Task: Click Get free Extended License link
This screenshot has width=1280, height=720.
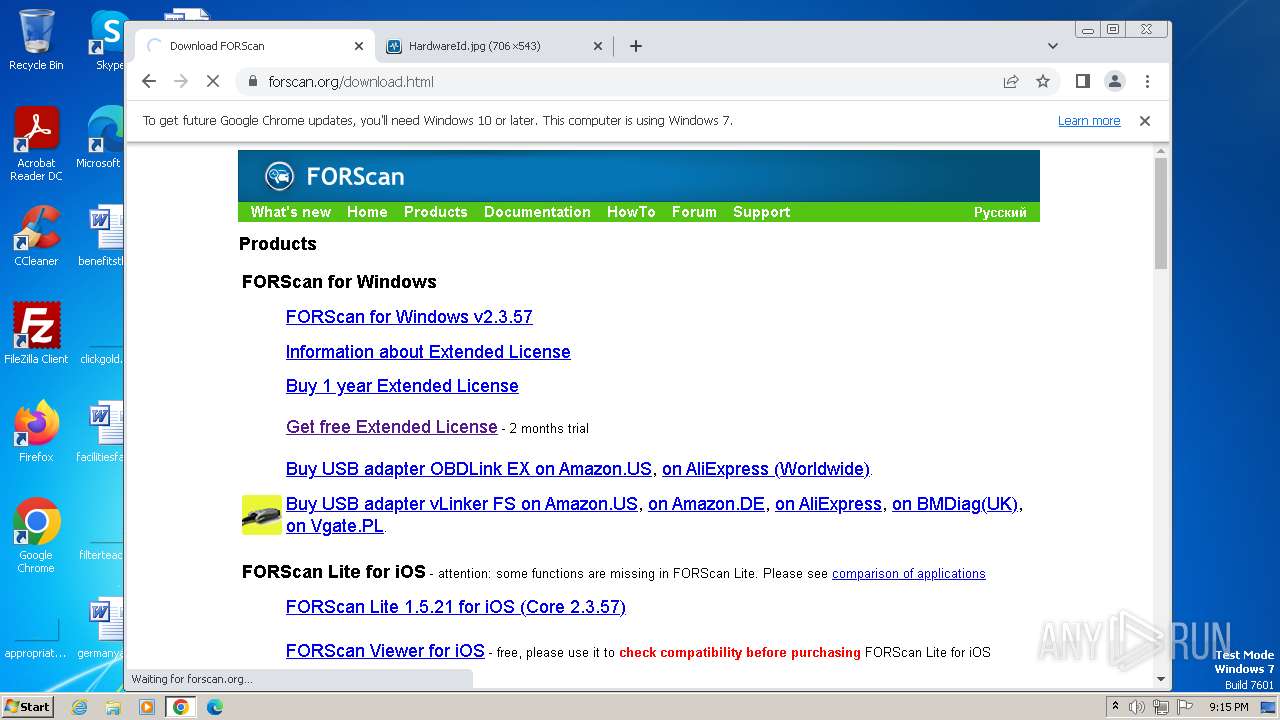Action: coord(391,427)
